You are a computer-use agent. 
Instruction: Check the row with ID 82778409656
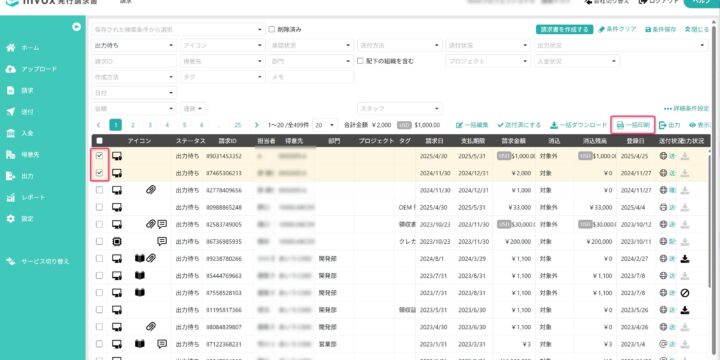point(100,190)
